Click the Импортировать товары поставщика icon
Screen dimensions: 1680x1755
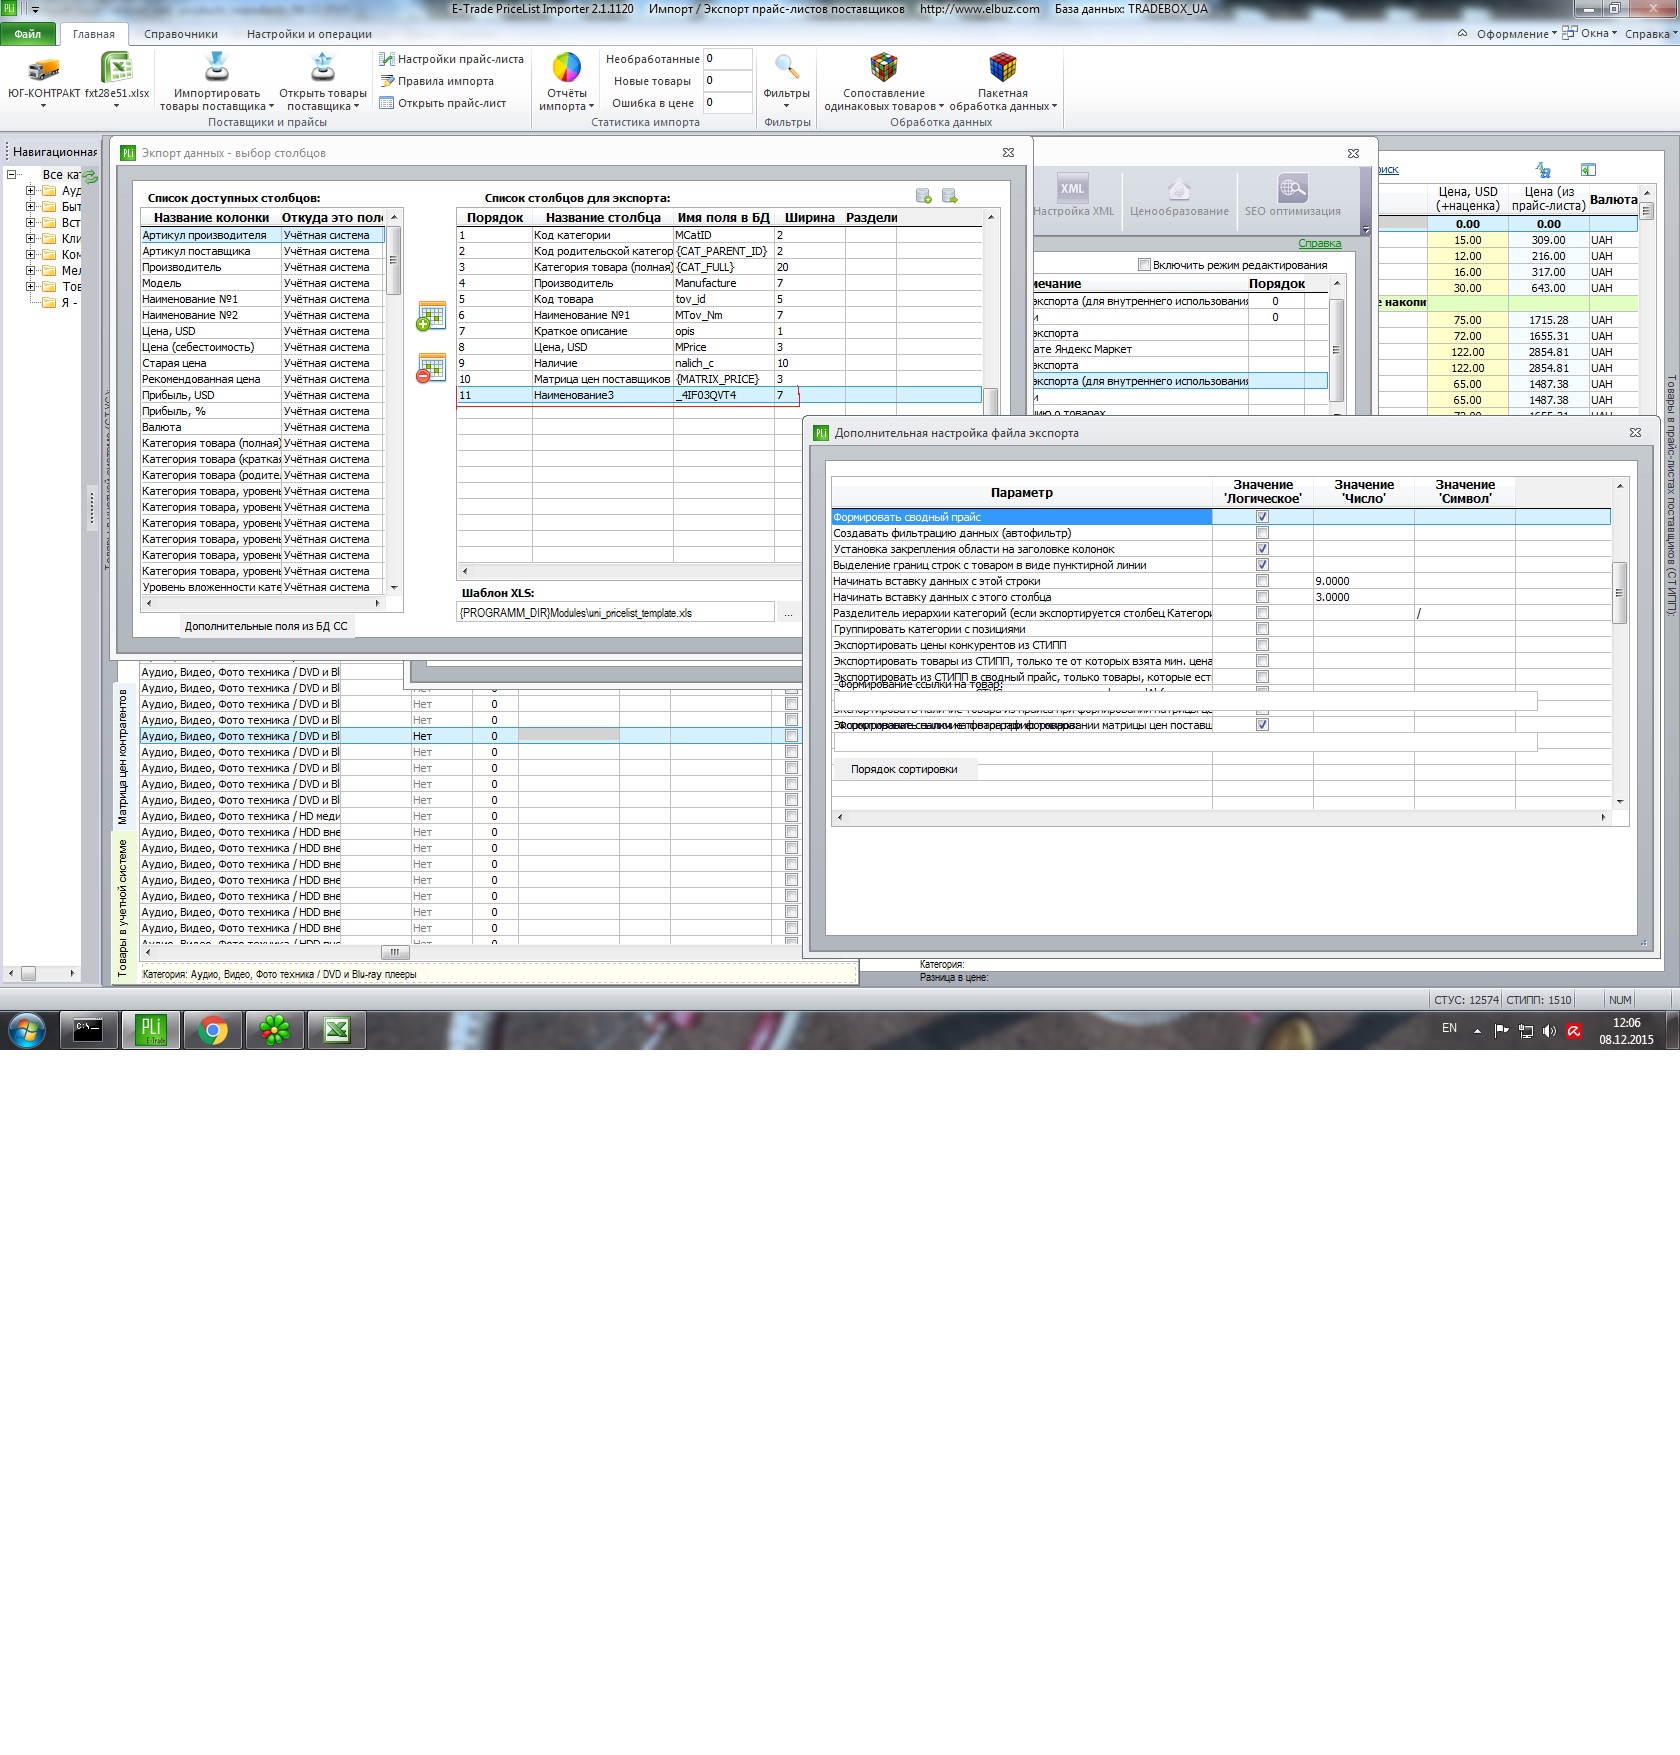coord(216,67)
